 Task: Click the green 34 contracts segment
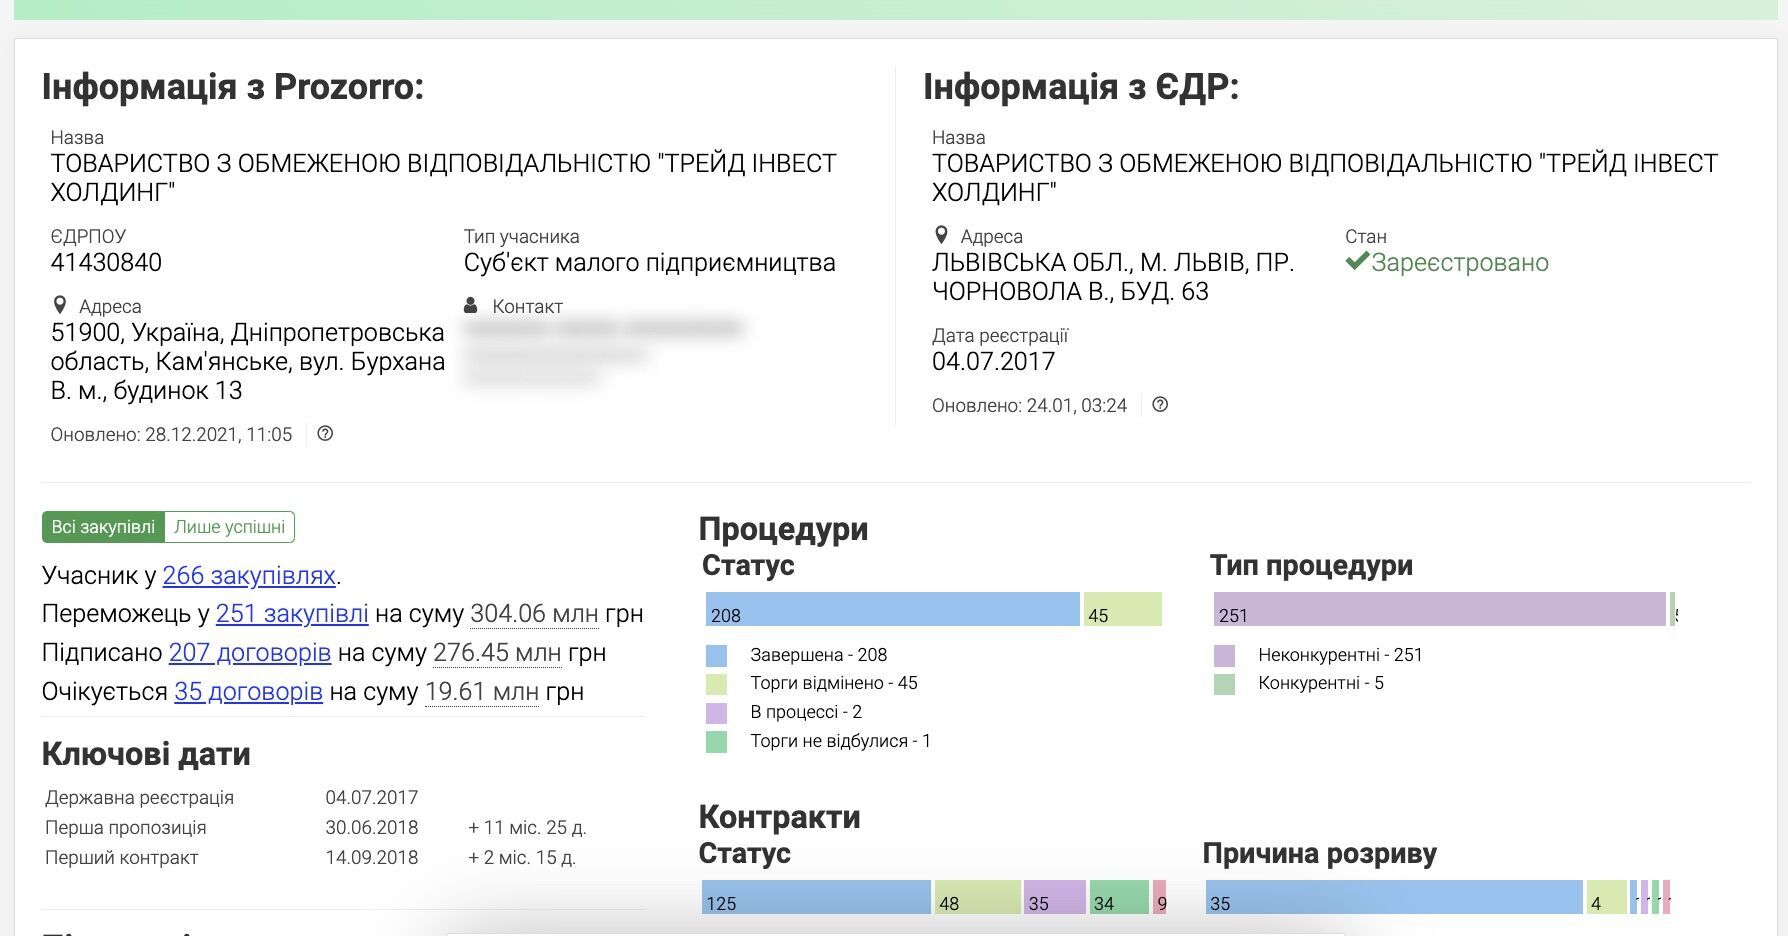tap(1119, 897)
